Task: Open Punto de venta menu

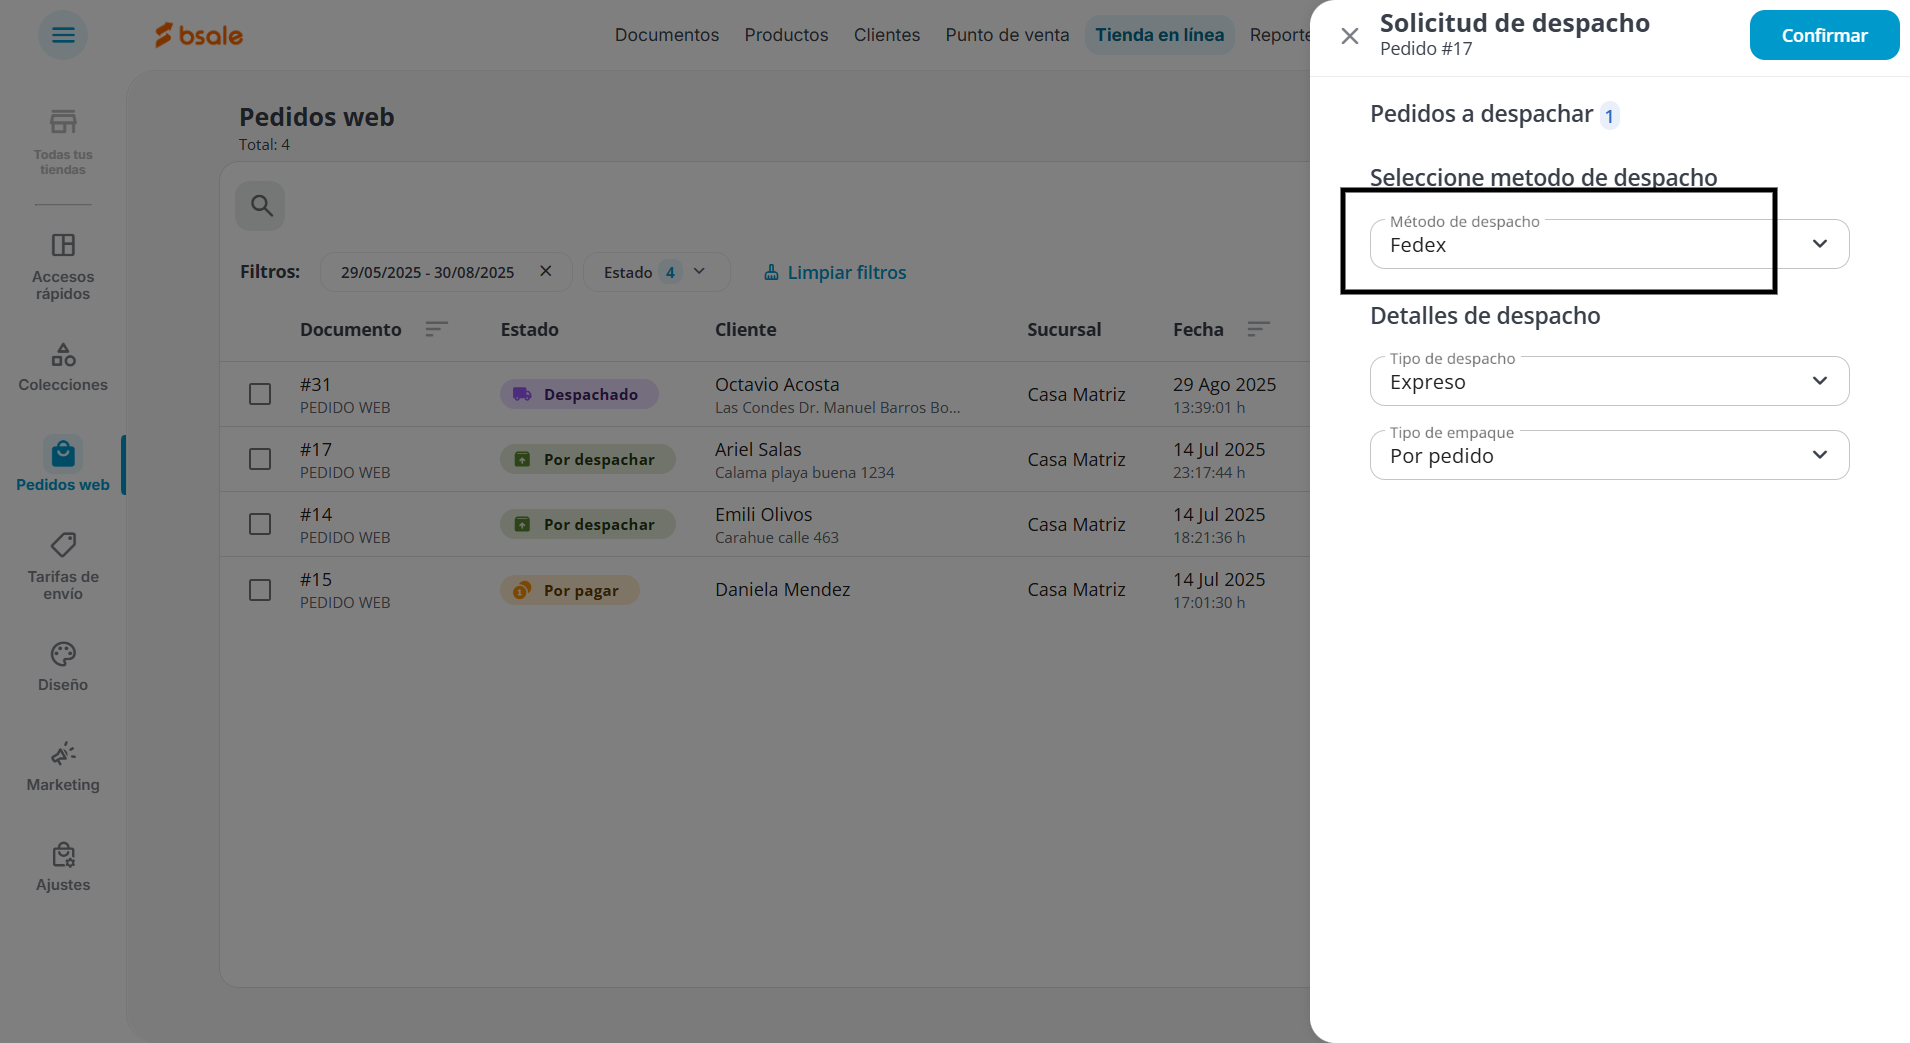Action: point(1007,35)
